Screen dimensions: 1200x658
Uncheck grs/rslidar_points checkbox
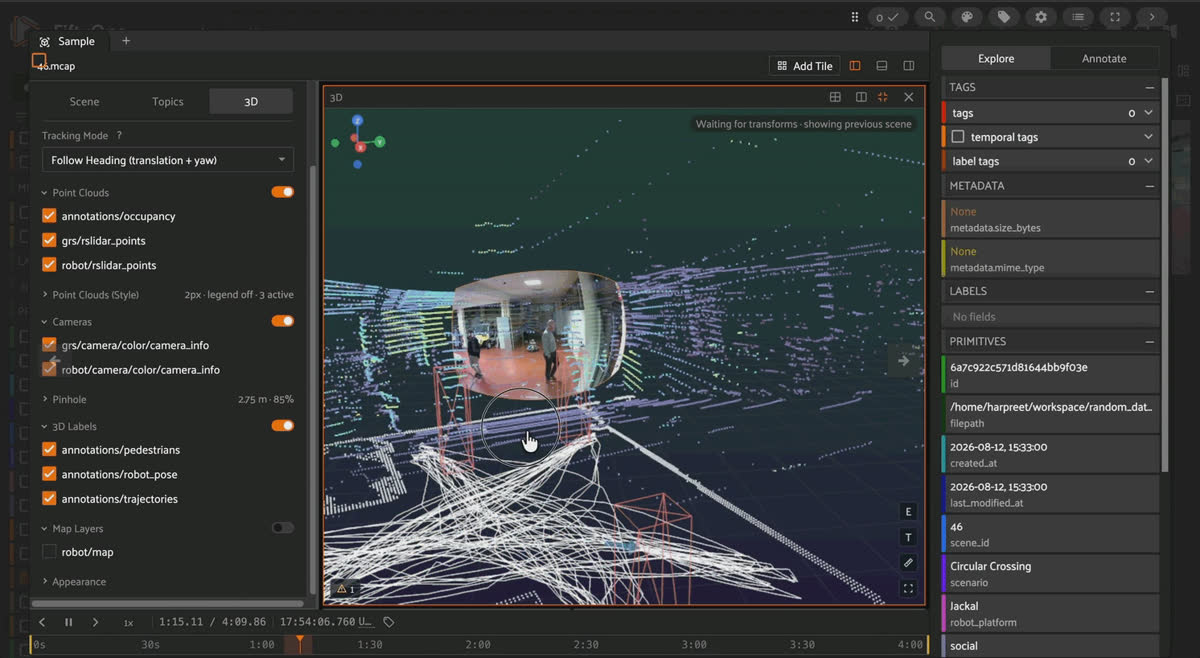click(49, 240)
